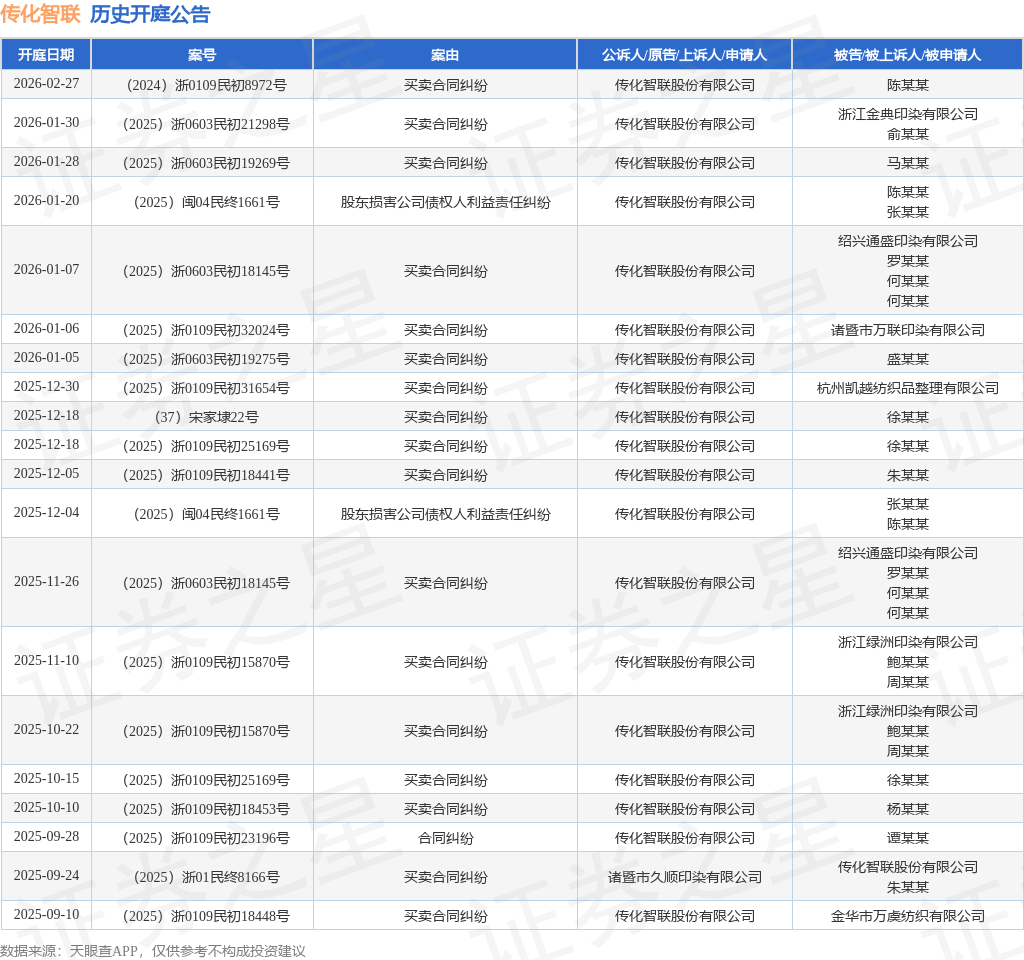Click defendant 金华市万虔纺织有限公司
The image size is (1024, 960).
tap(908, 916)
